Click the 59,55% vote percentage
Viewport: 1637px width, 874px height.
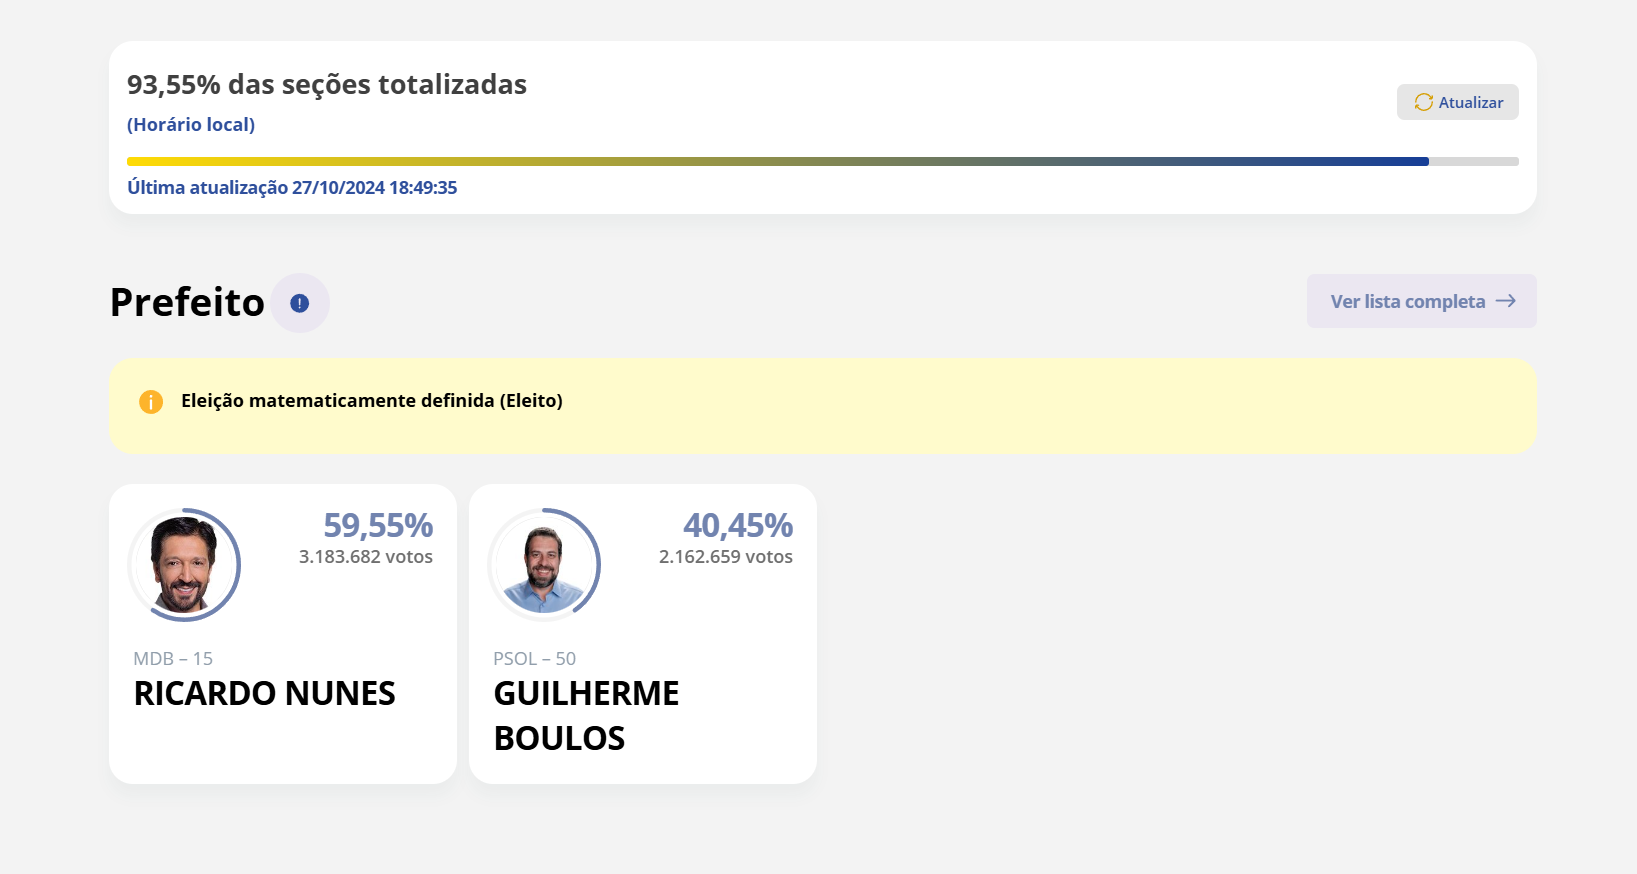tap(378, 525)
